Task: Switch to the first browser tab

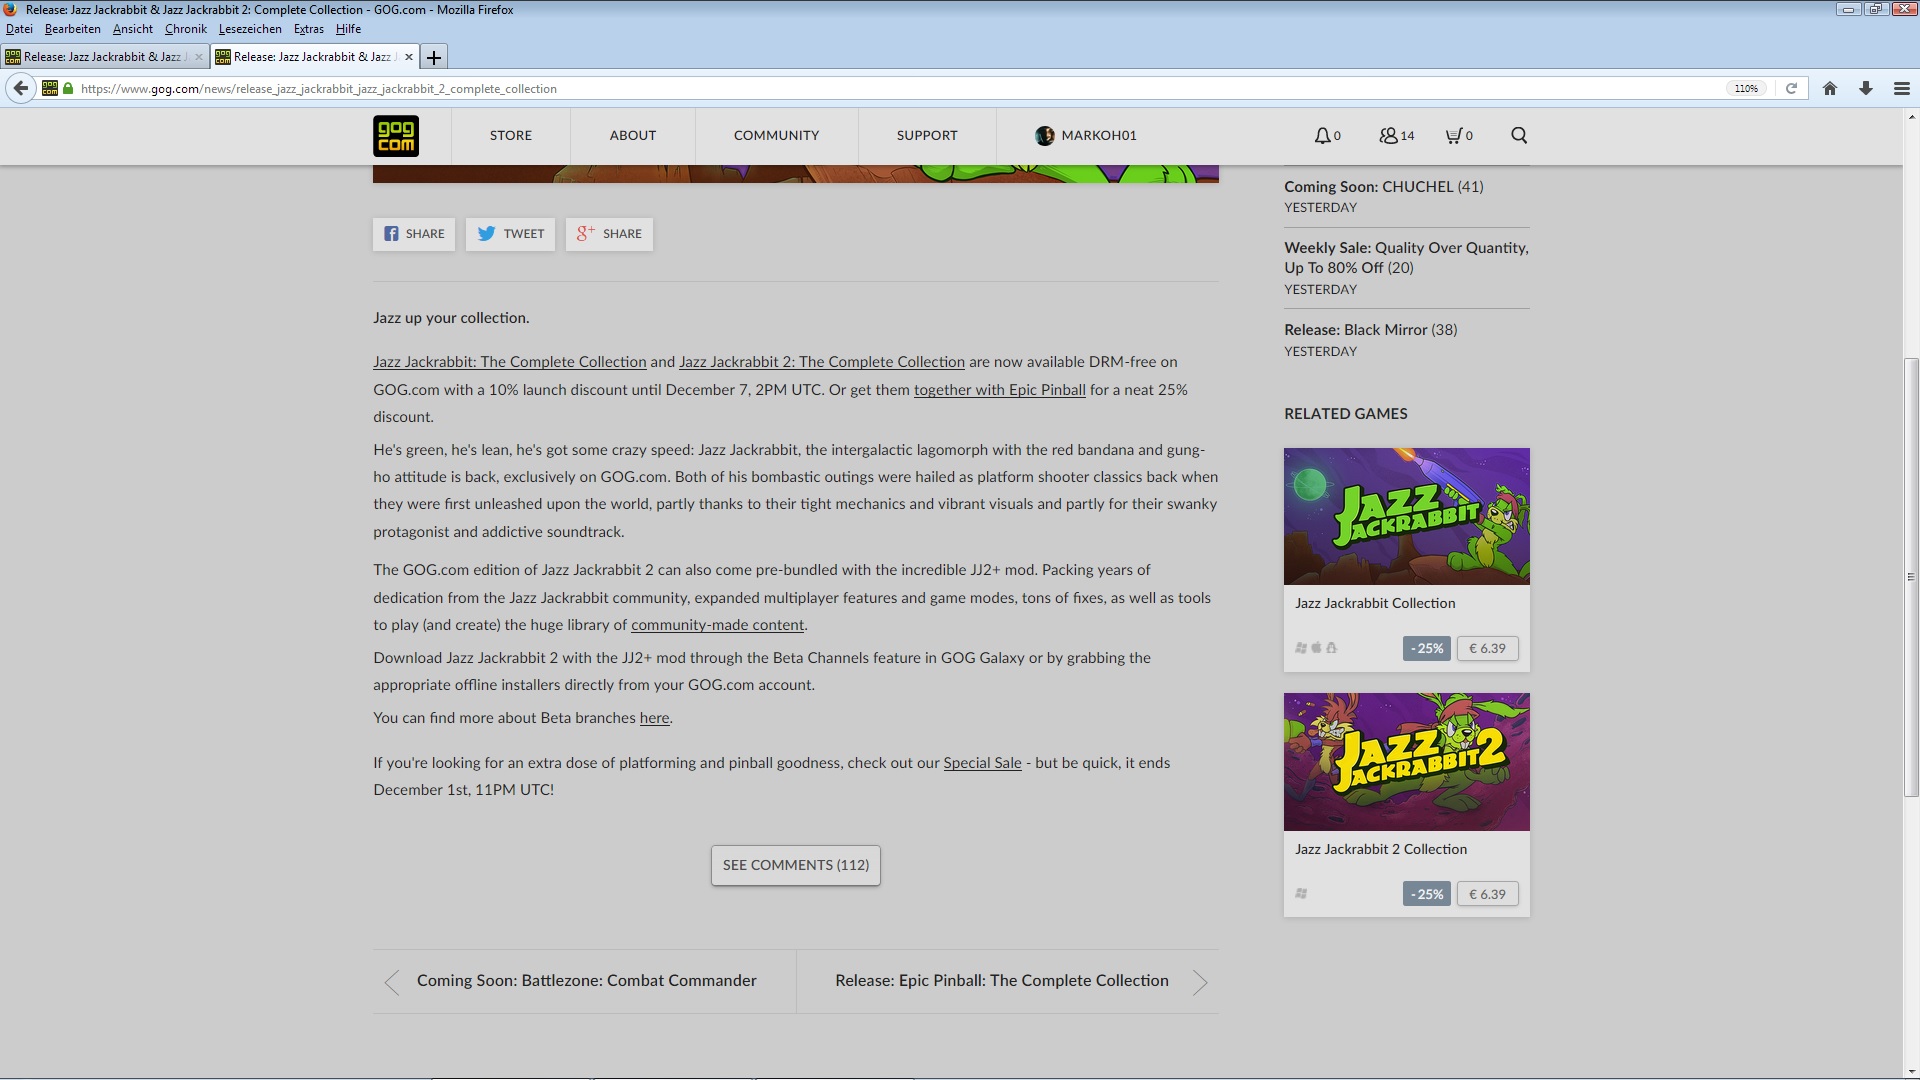Action: 104,57
